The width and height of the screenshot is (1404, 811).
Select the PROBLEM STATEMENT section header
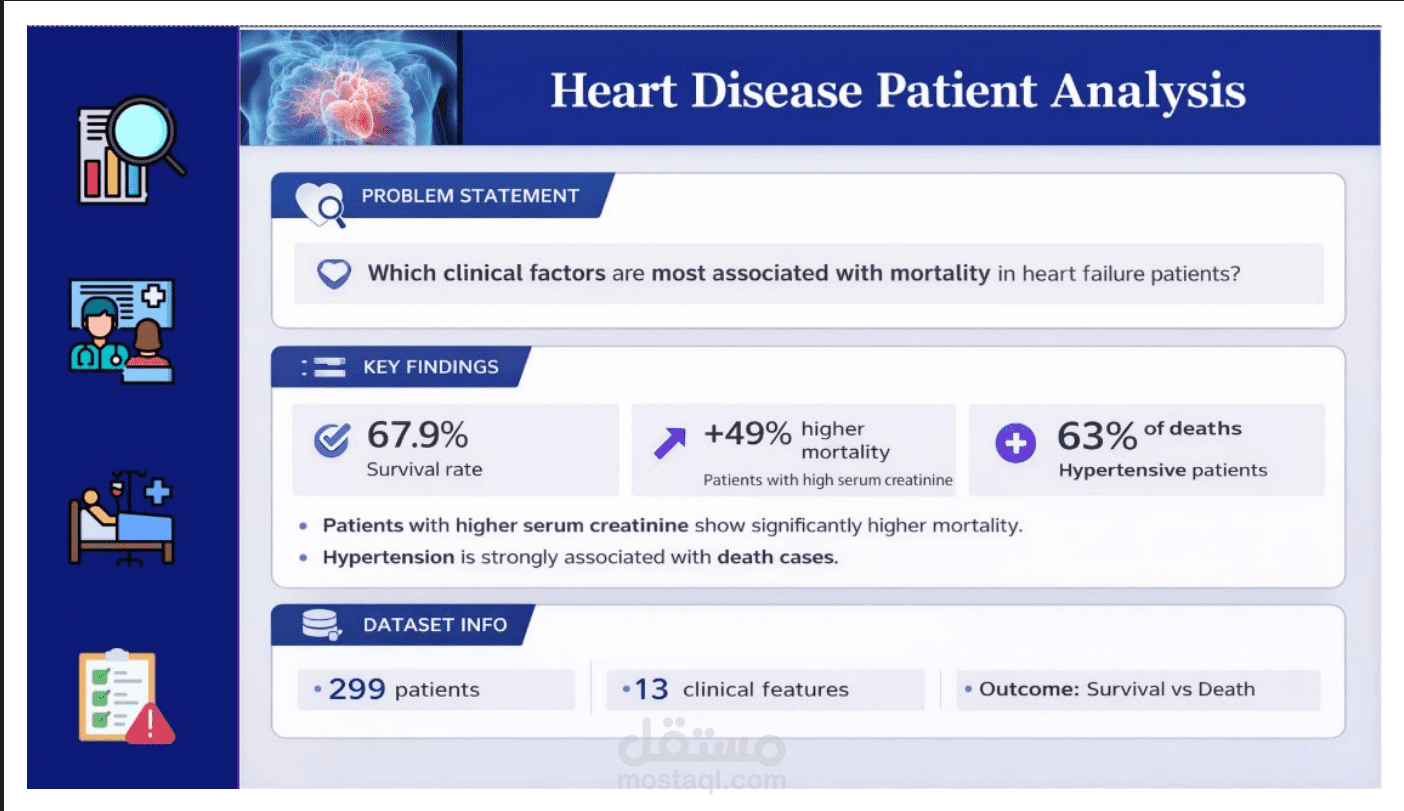click(x=470, y=196)
